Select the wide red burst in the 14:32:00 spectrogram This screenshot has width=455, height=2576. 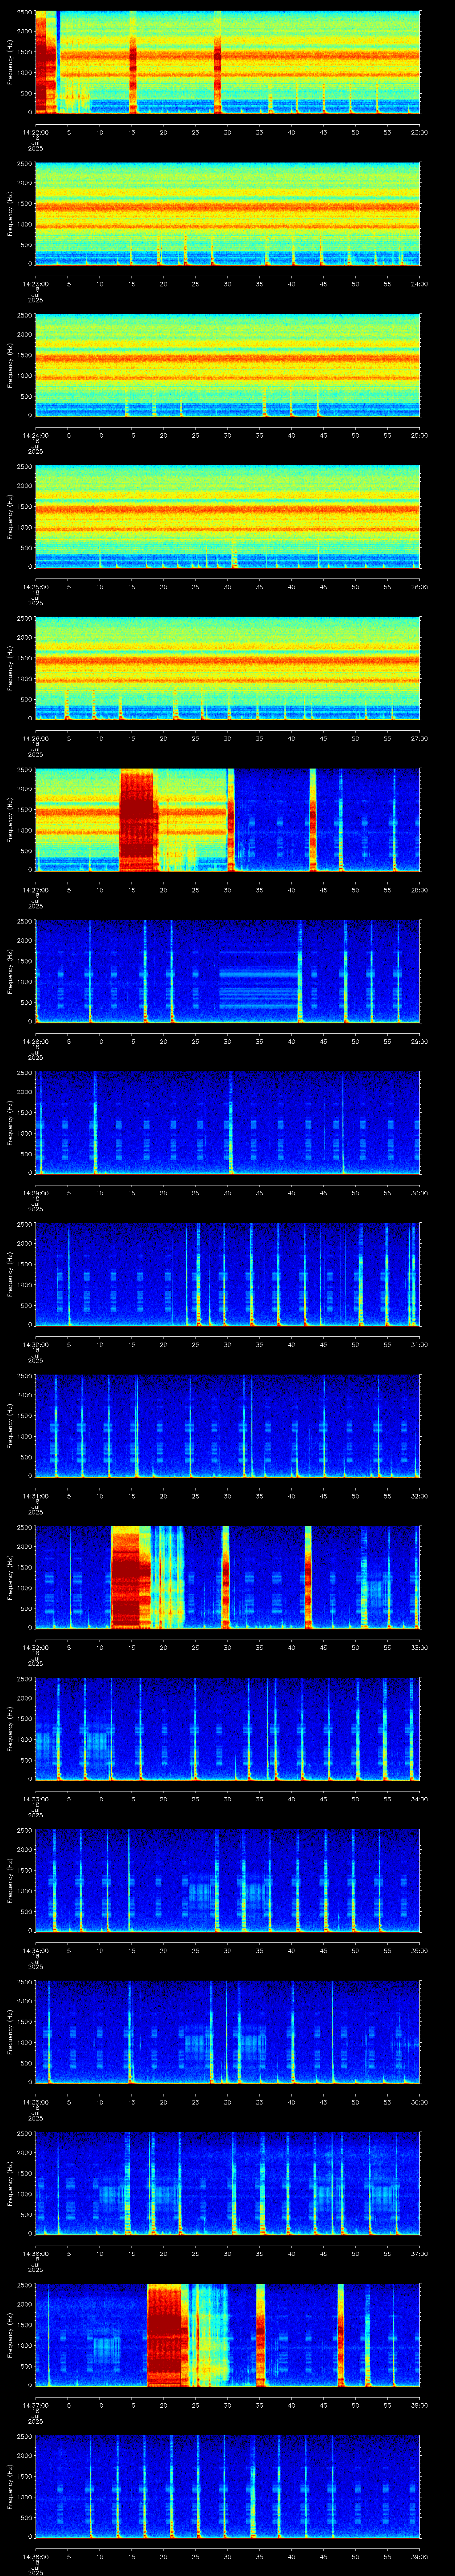130,1577
